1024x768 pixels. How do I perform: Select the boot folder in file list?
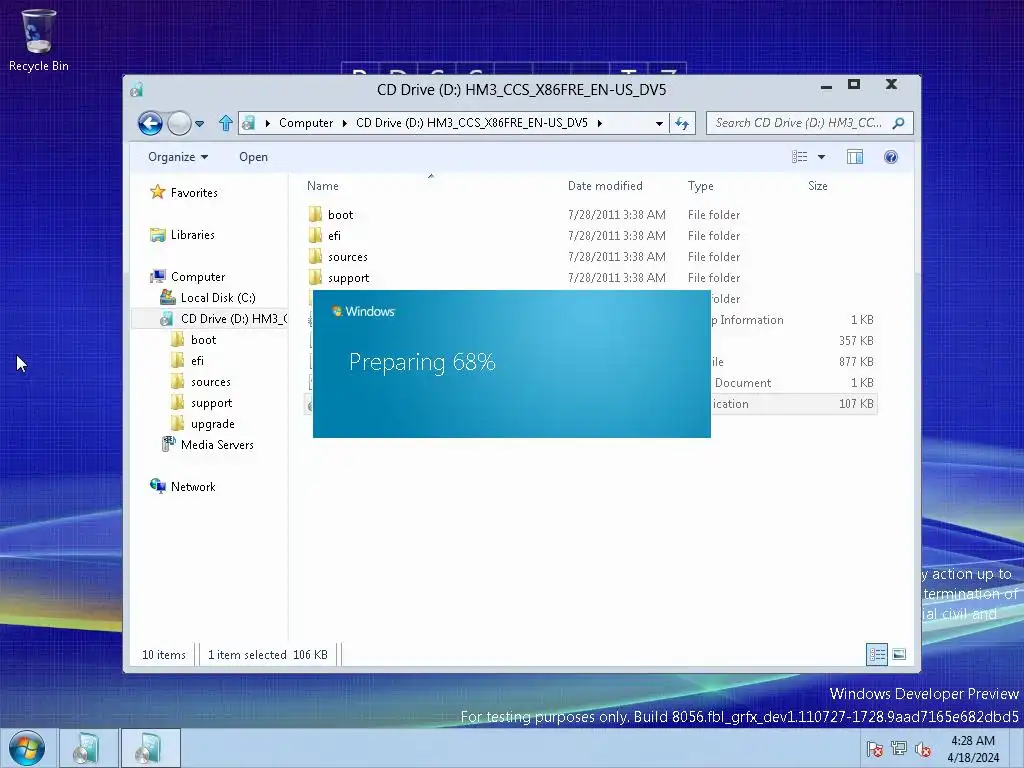click(340, 215)
